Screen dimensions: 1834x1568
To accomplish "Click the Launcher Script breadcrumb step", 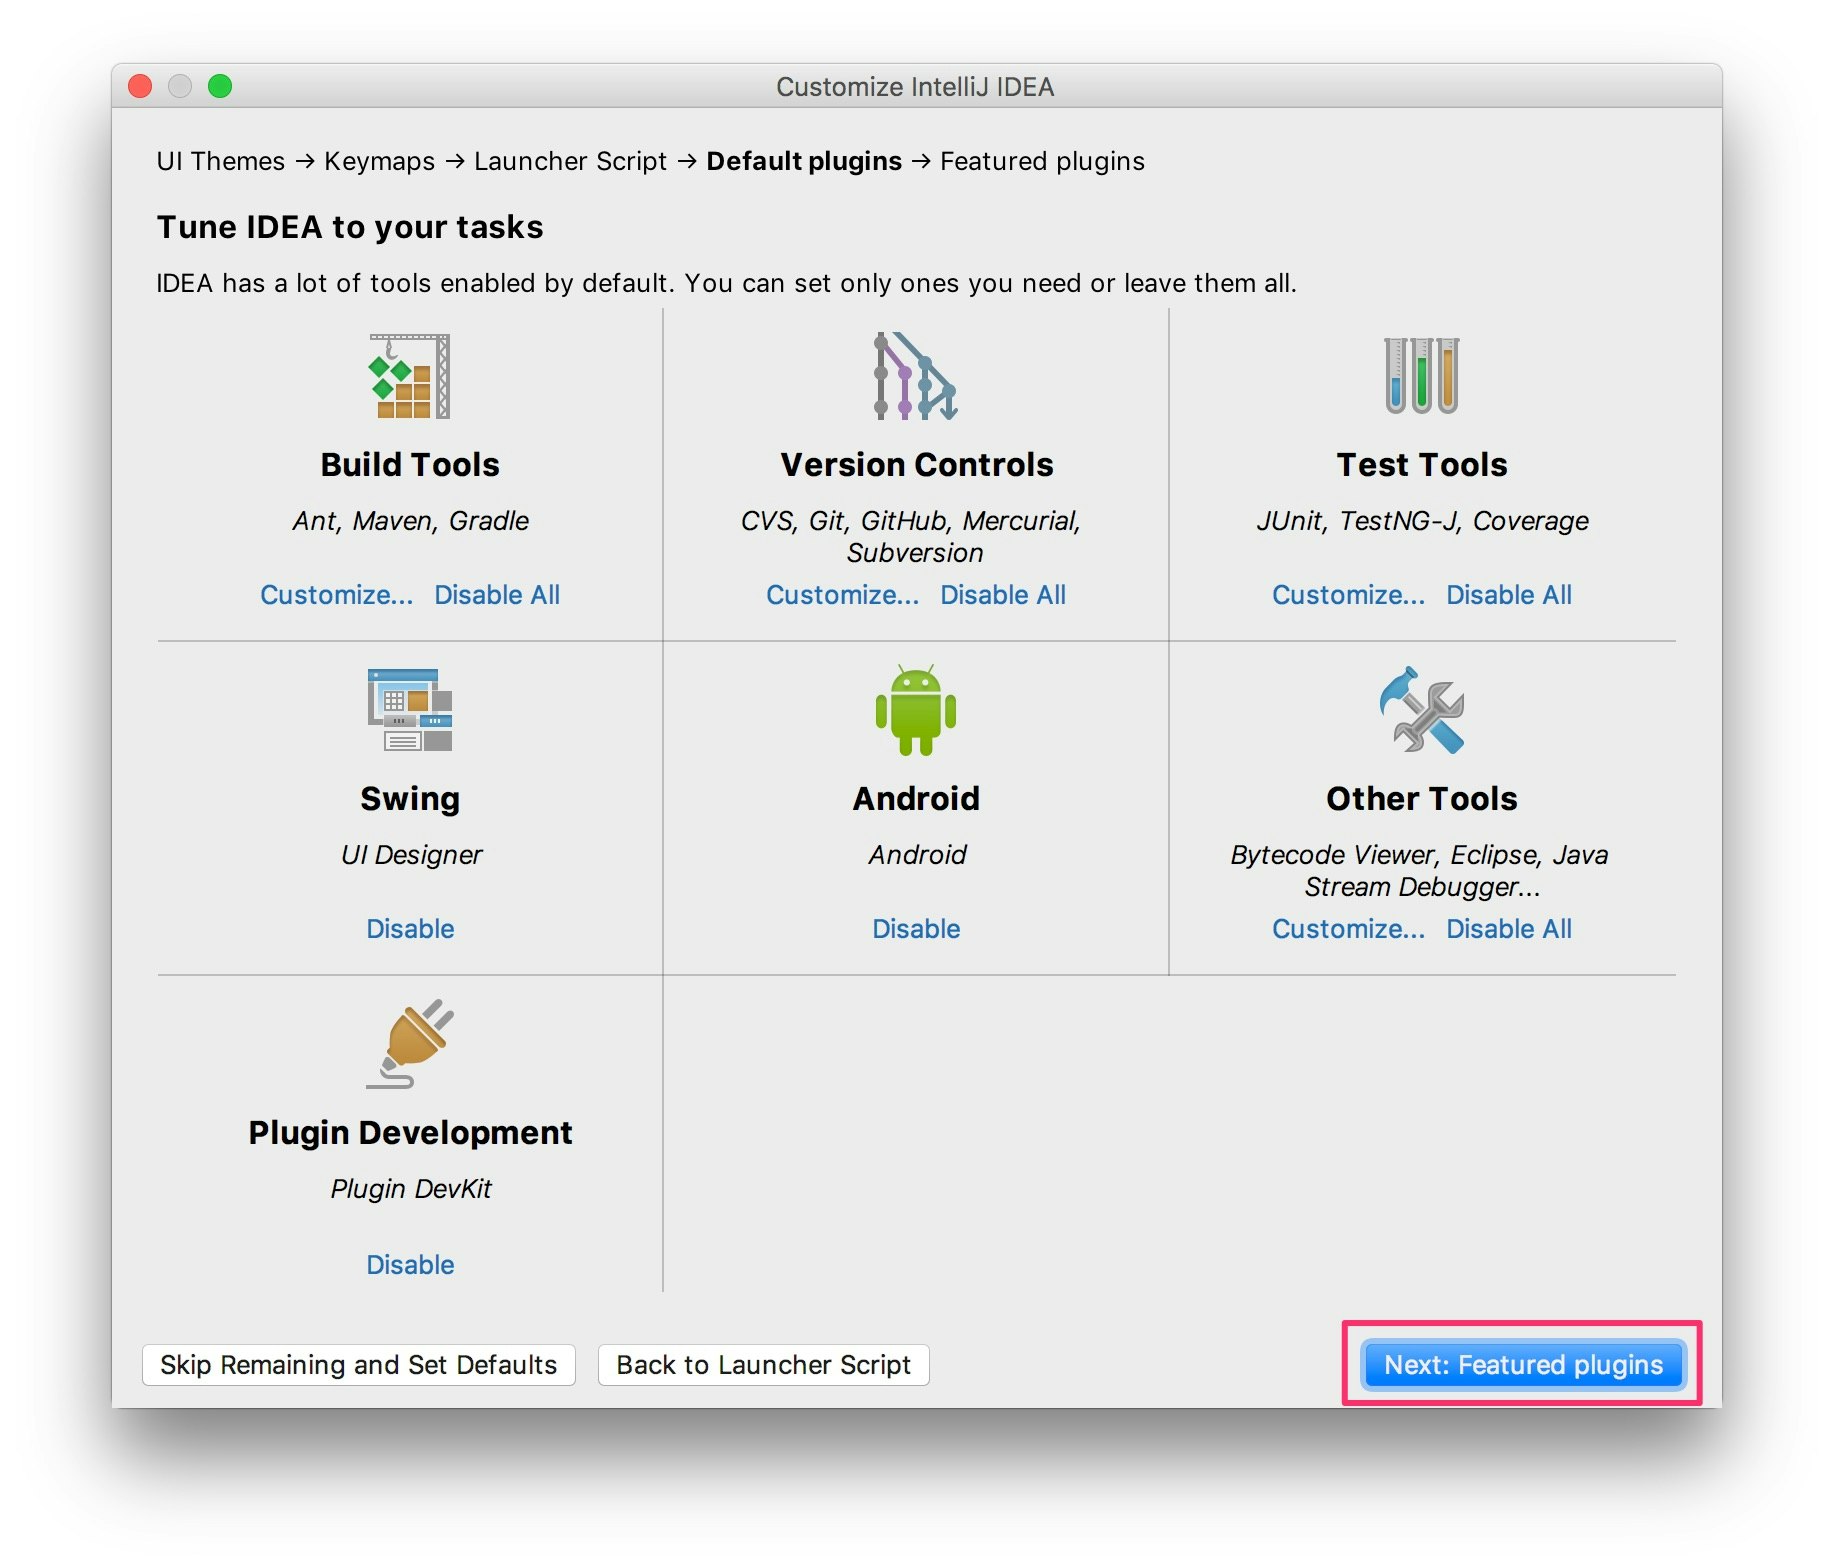I will 570,161.
